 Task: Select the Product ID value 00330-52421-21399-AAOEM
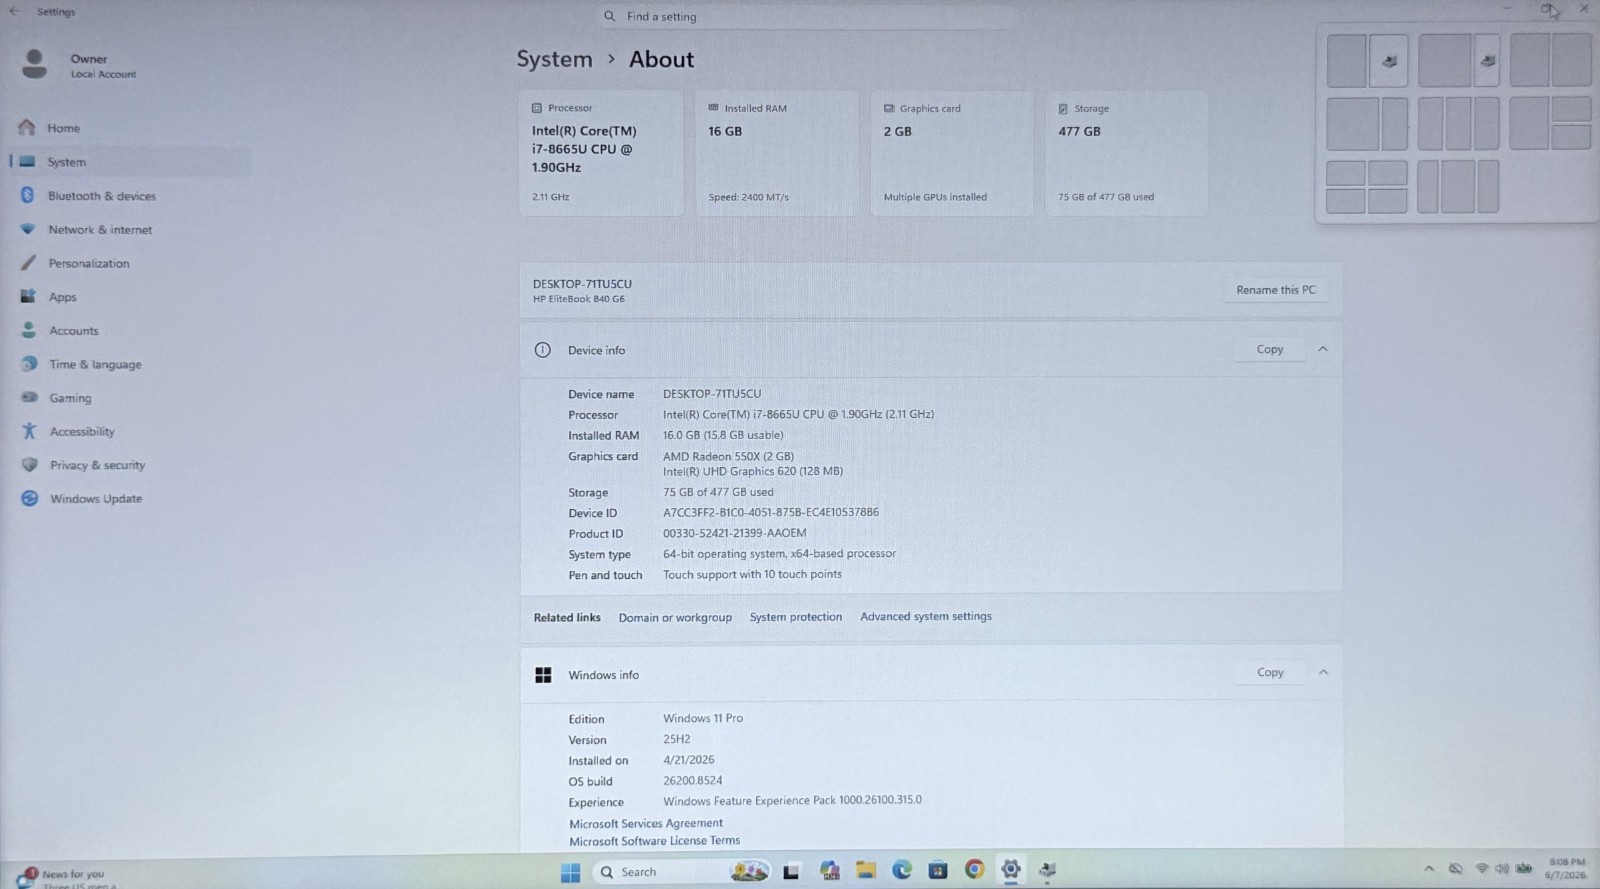(x=734, y=533)
